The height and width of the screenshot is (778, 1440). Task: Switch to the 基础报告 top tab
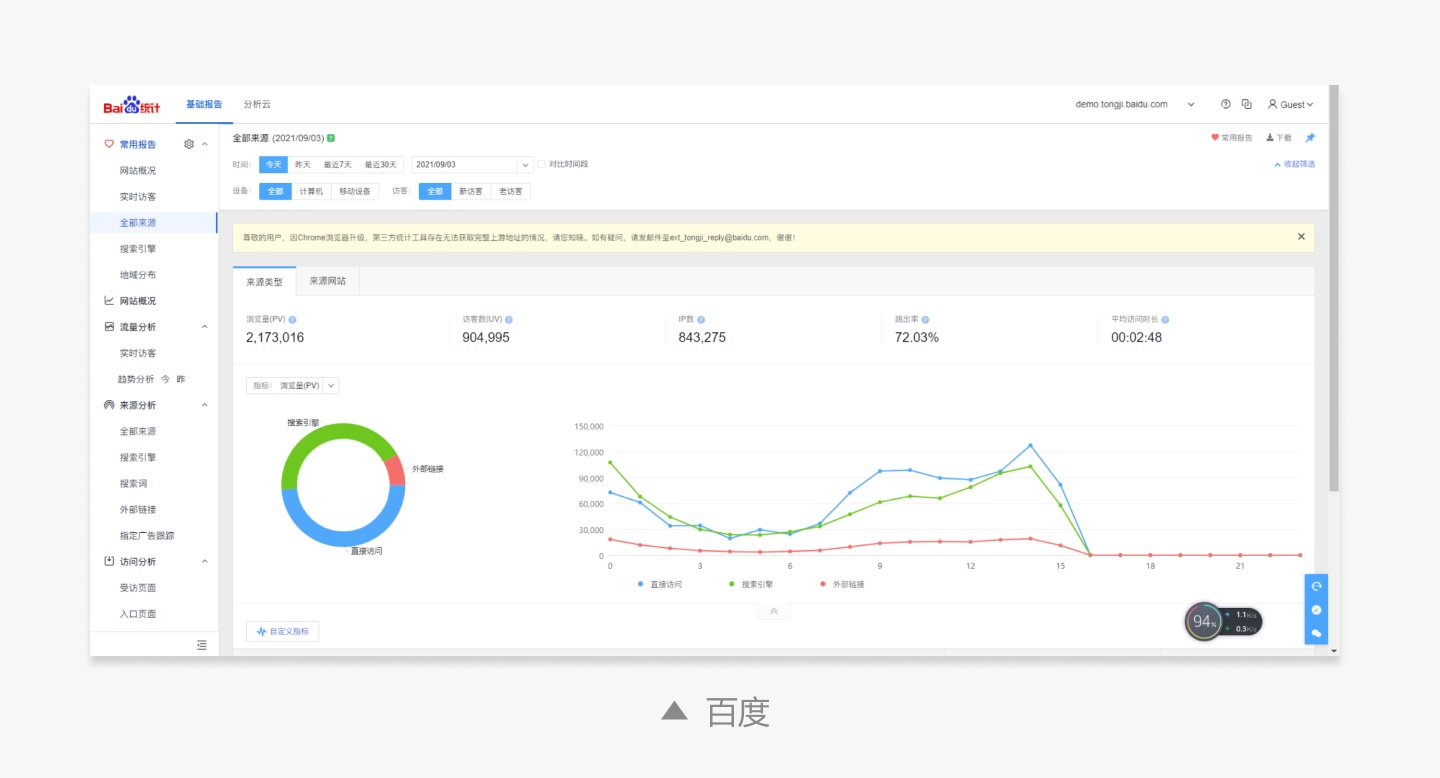(x=204, y=104)
